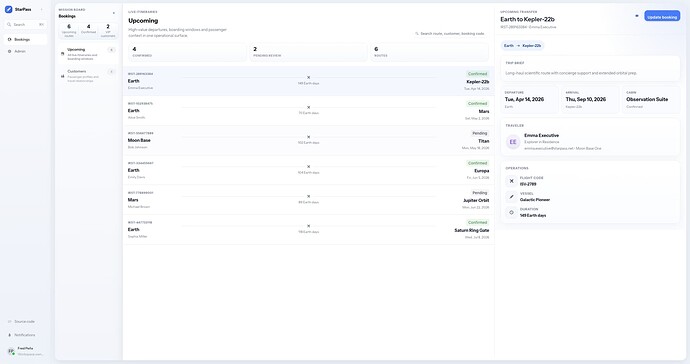Click the Earth → Kepler-22b route chip

click(x=522, y=46)
